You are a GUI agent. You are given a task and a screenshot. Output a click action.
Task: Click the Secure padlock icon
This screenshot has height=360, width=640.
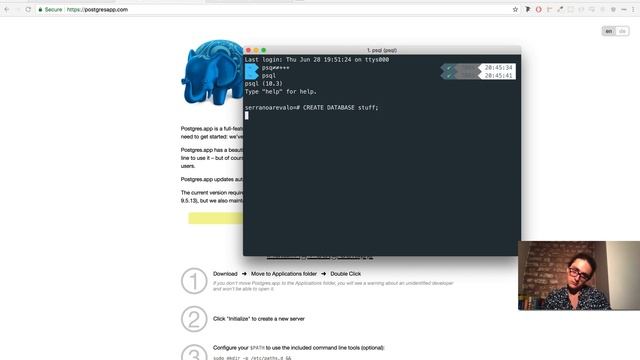[x=40, y=9]
